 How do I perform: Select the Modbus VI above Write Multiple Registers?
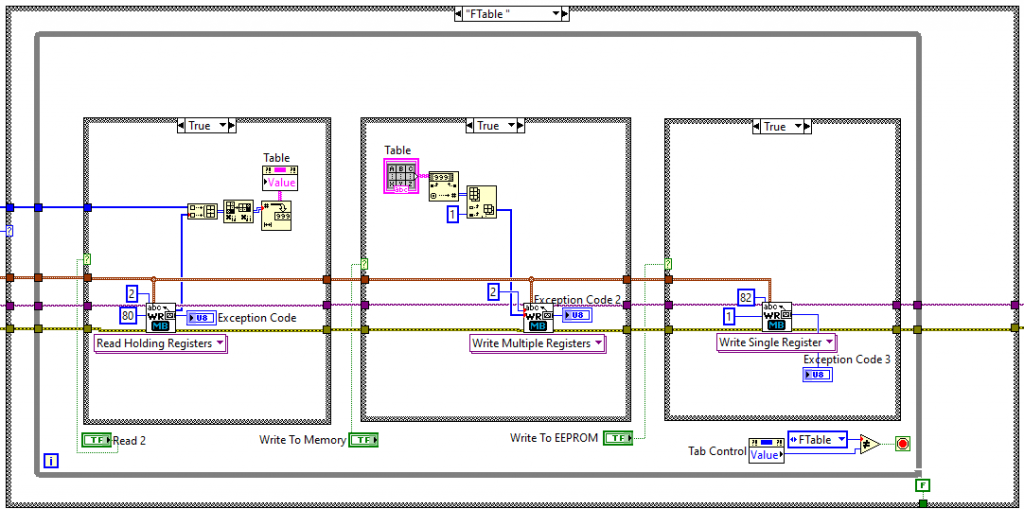pos(537,317)
